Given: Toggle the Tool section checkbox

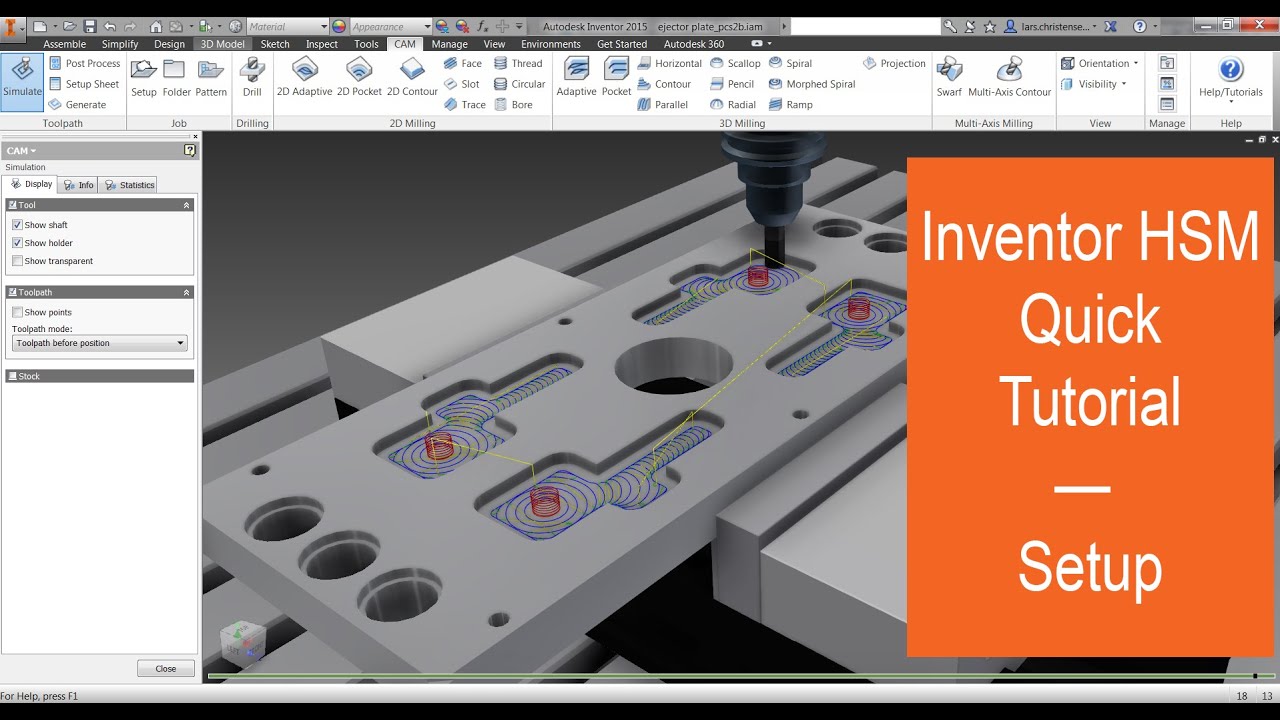Looking at the screenshot, I should pyautogui.click(x=13, y=204).
